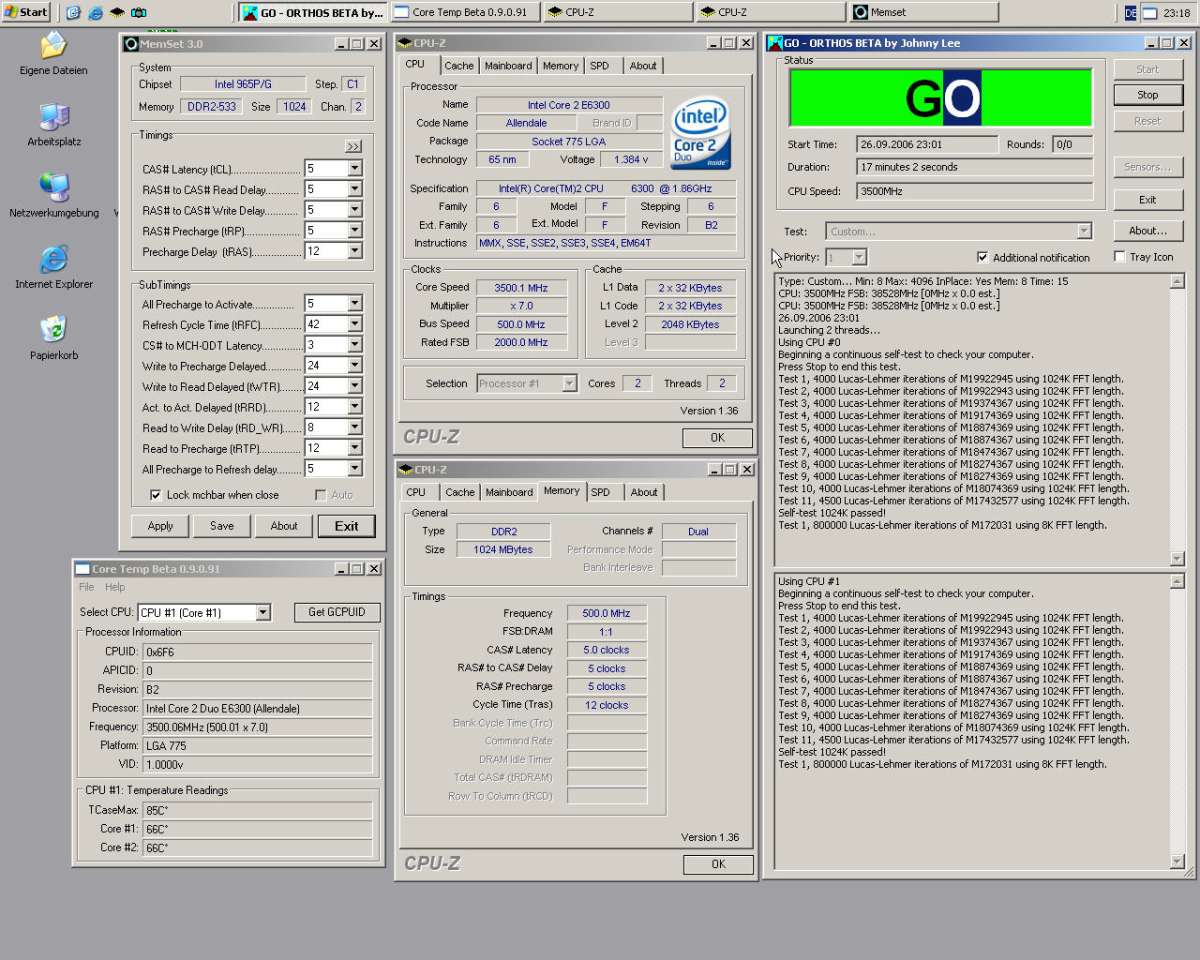Click the About button in MemSet
Image resolution: width=1200 pixels, height=960 pixels.
tap(284, 526)
